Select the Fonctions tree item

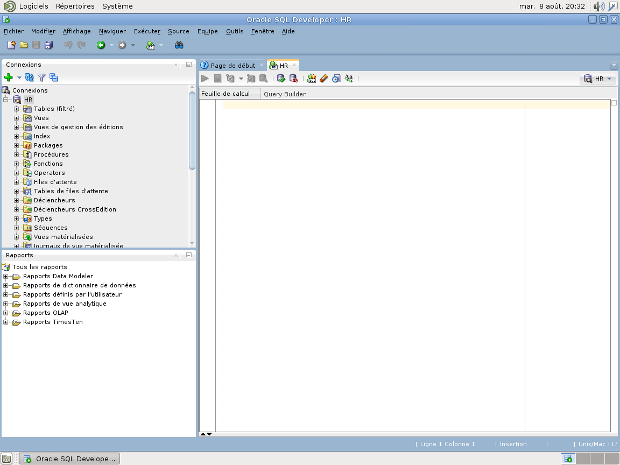pos(48,163)
